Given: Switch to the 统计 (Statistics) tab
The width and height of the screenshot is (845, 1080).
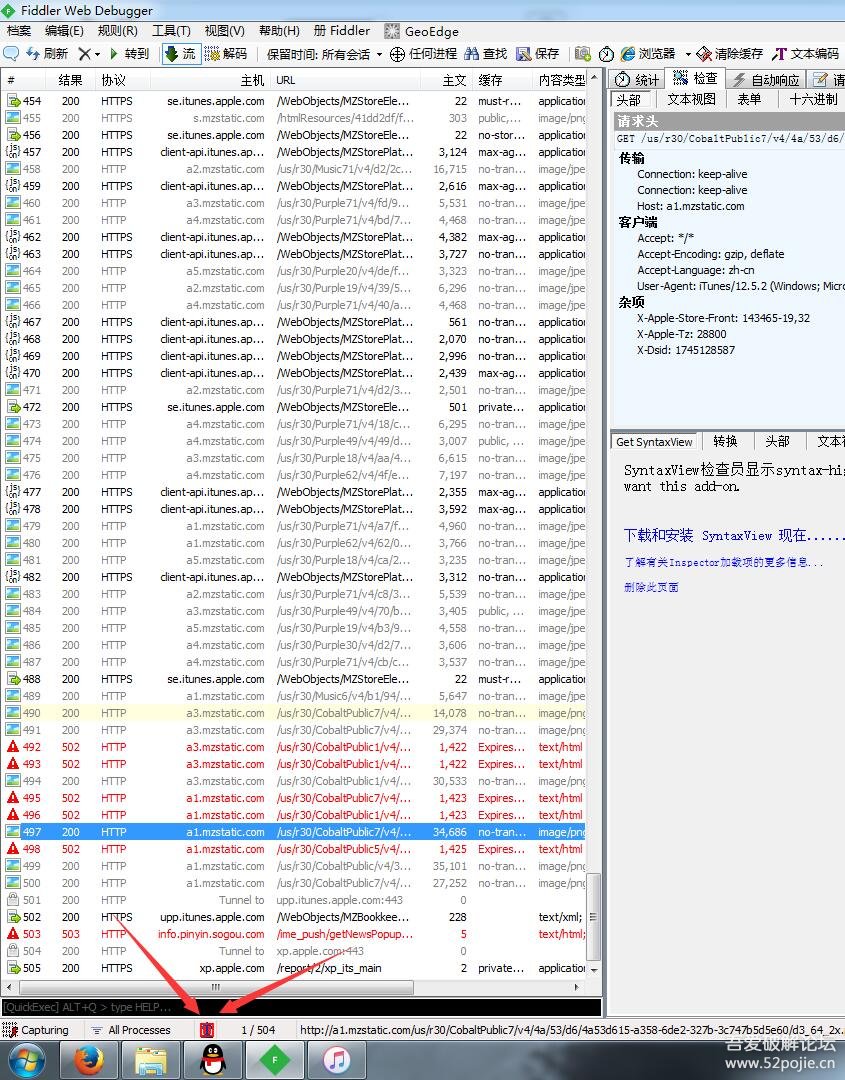Looking at the screenshot, I should click(x=636, y=80).
